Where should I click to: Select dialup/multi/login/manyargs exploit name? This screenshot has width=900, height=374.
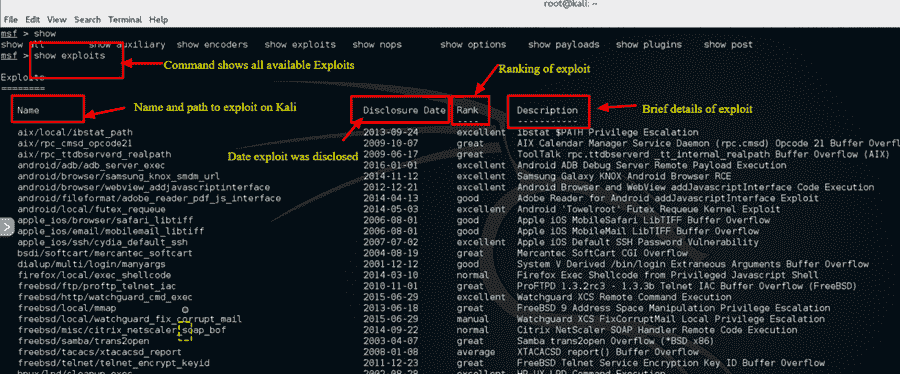click(x=91, y=263)
